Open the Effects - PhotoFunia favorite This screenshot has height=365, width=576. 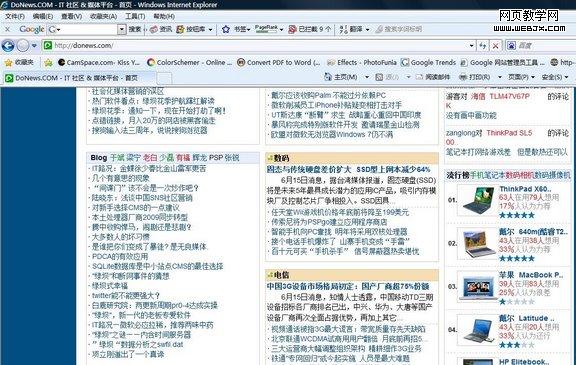pyautogui.click(x=362, y=62)
